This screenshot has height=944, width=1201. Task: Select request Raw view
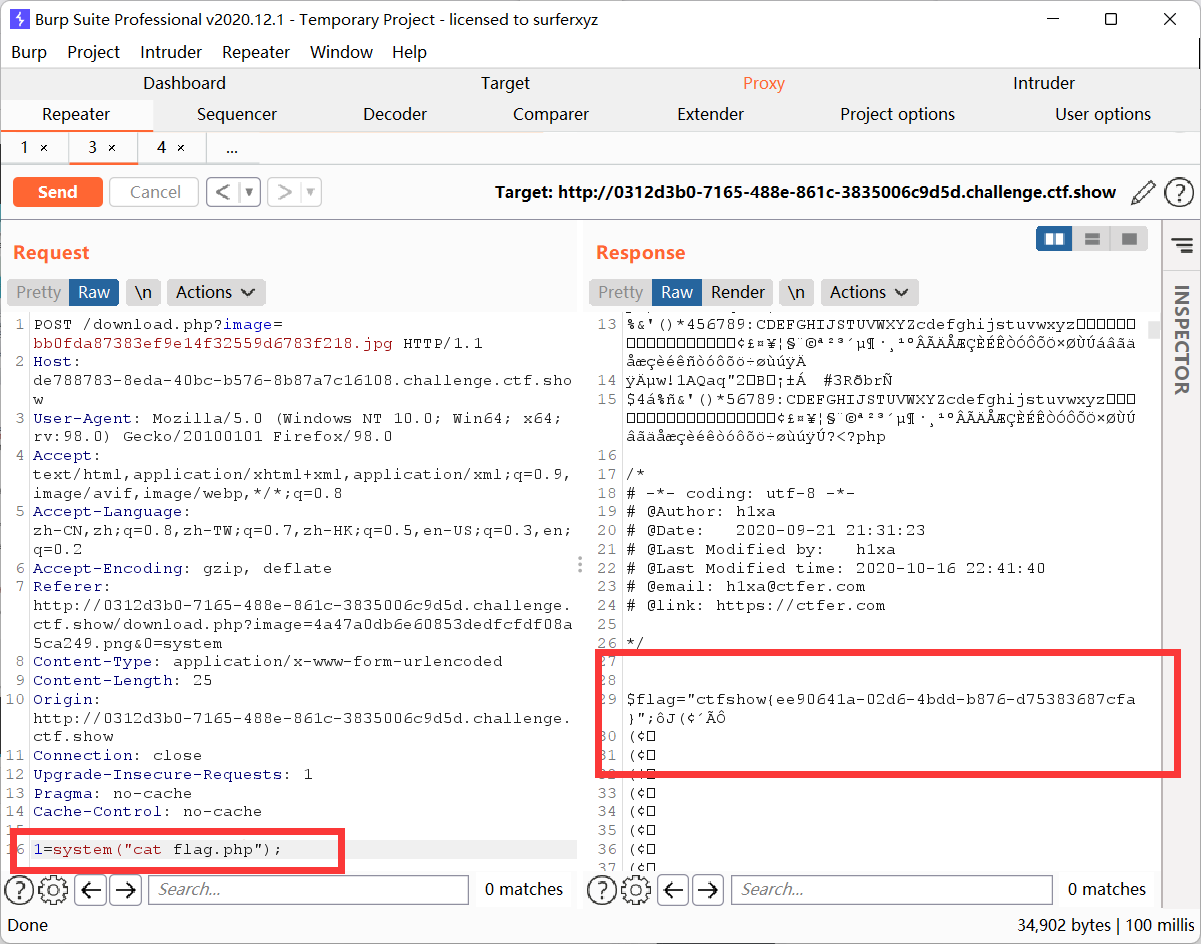pos(94,292)
